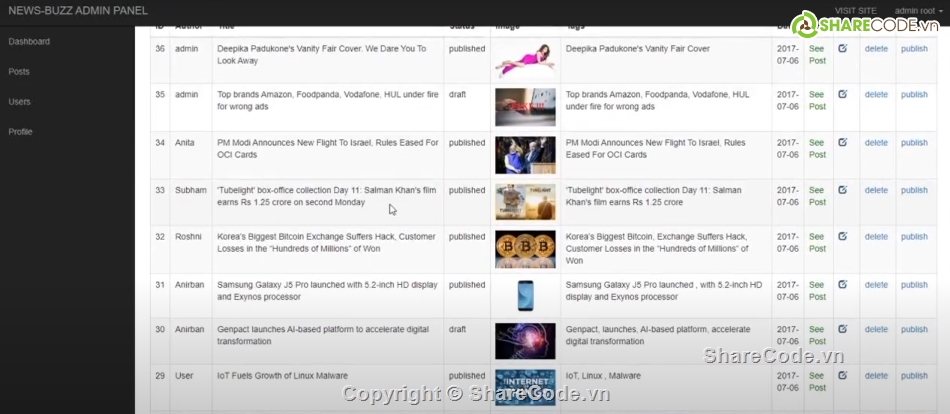This screenshot has height=414, width=950.
Task: Click the Genpact AI brain thumbnail
Action: (x=525, y=341)
